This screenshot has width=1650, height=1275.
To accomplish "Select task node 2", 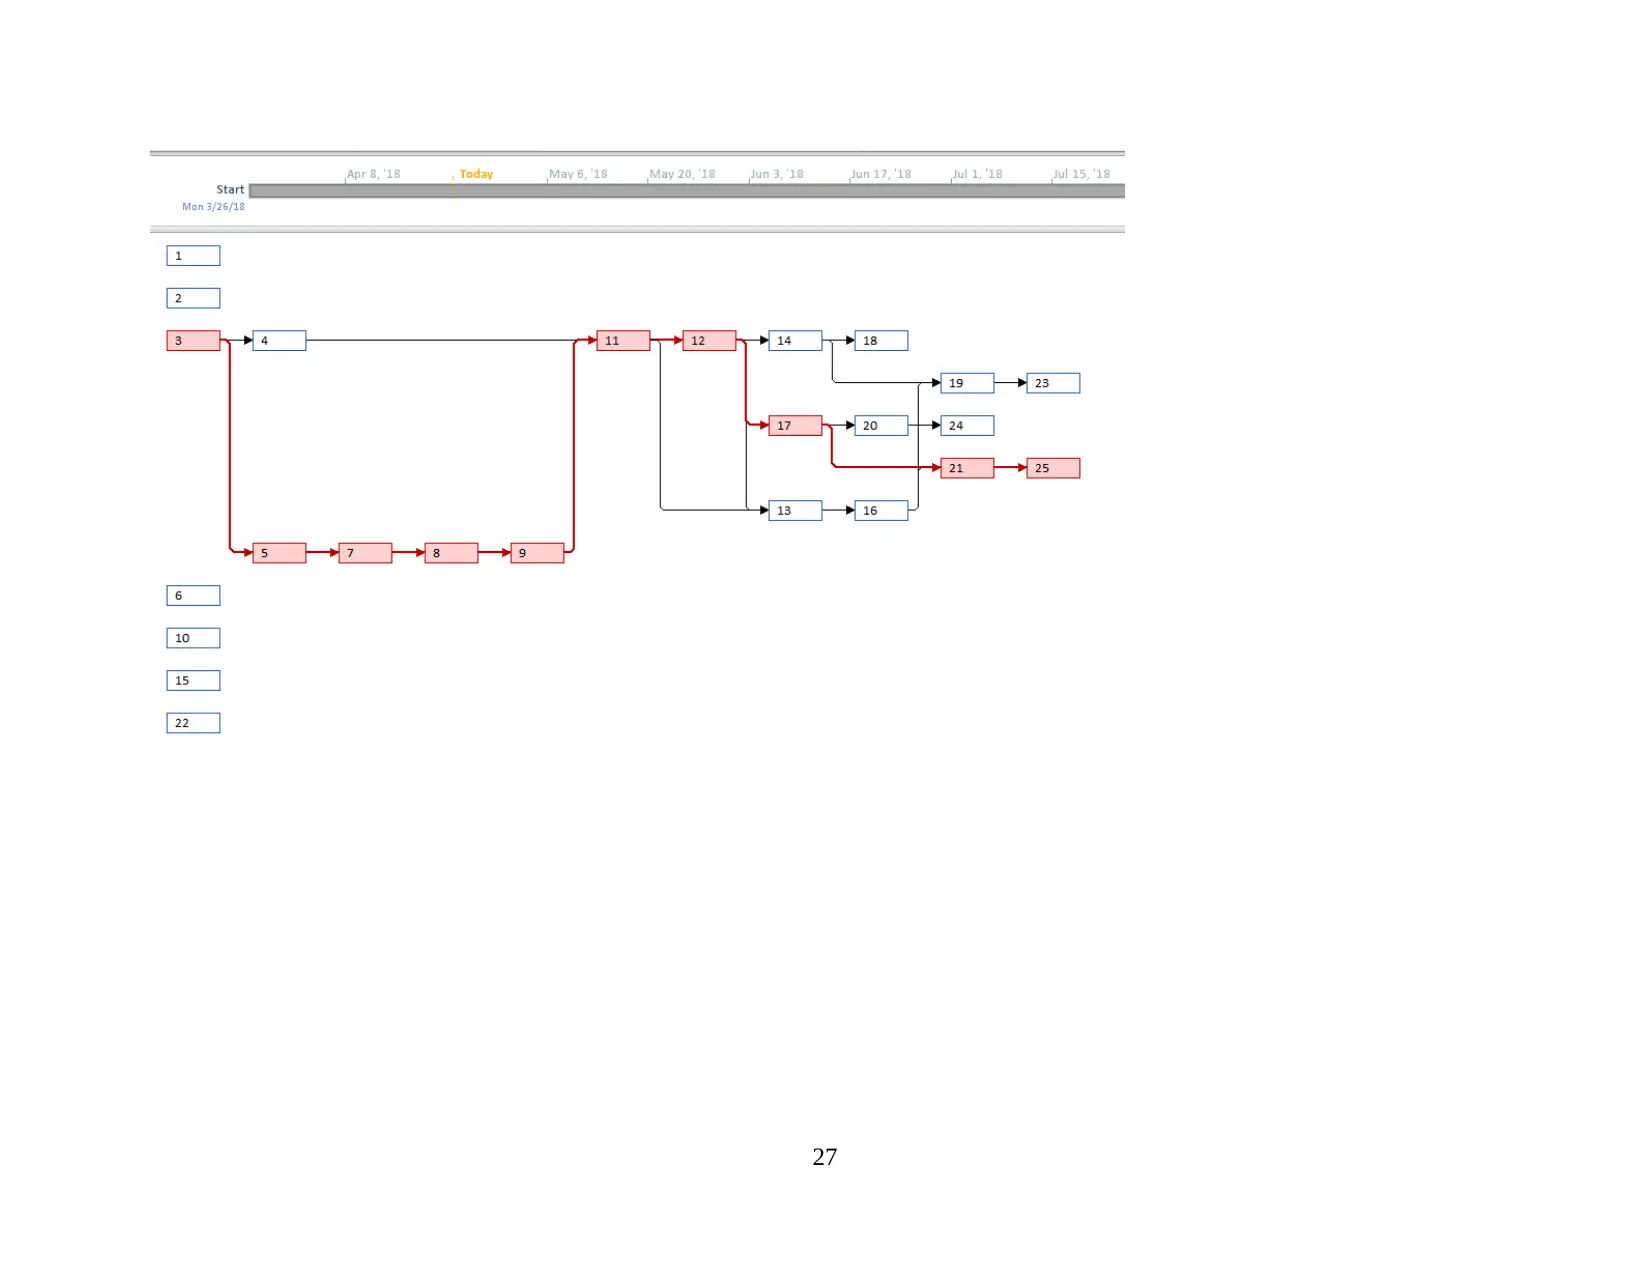I will point(193,298).
